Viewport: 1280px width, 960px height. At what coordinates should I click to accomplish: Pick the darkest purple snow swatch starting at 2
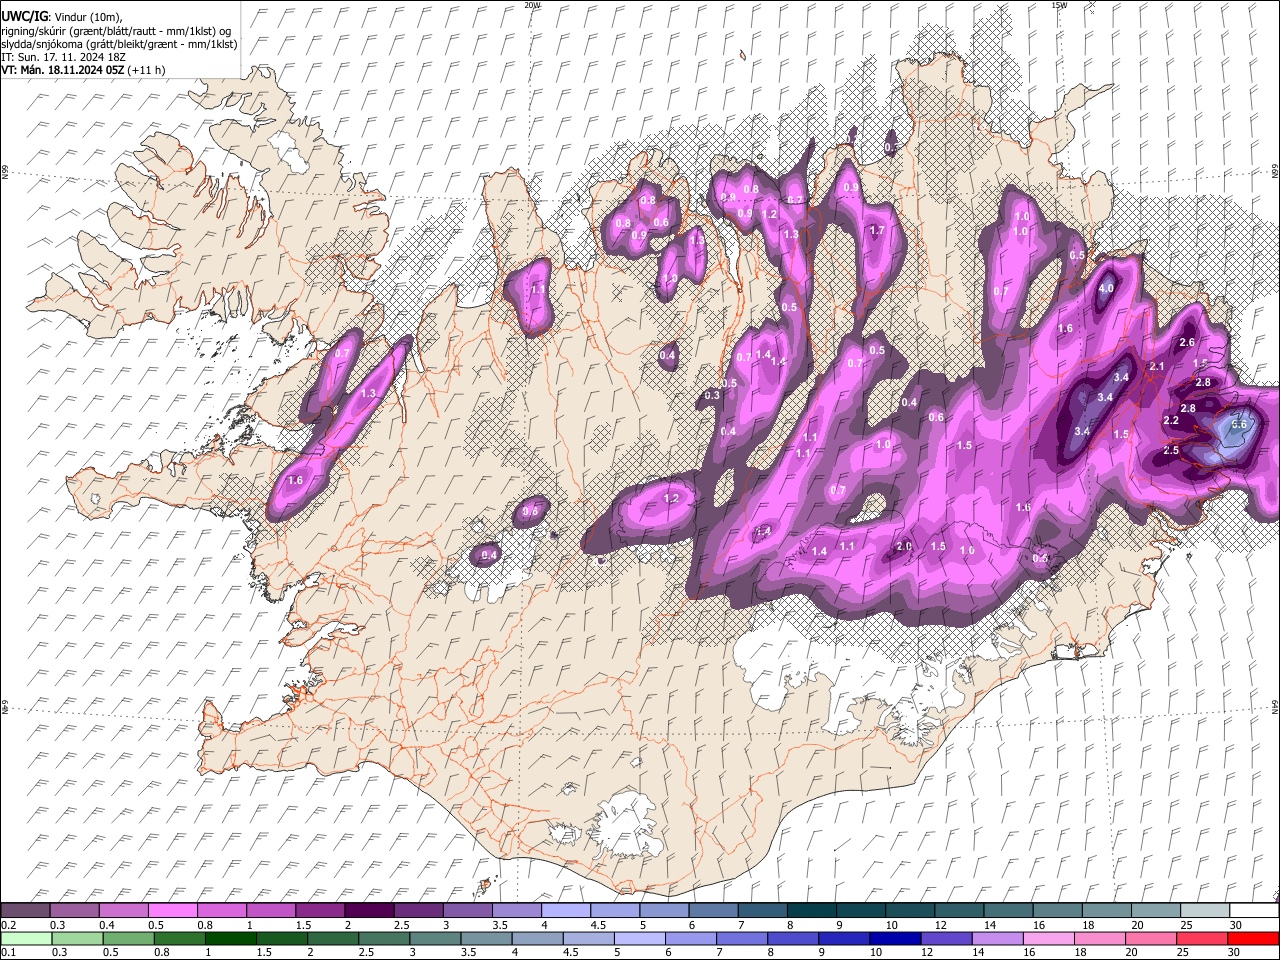[369, 911]
